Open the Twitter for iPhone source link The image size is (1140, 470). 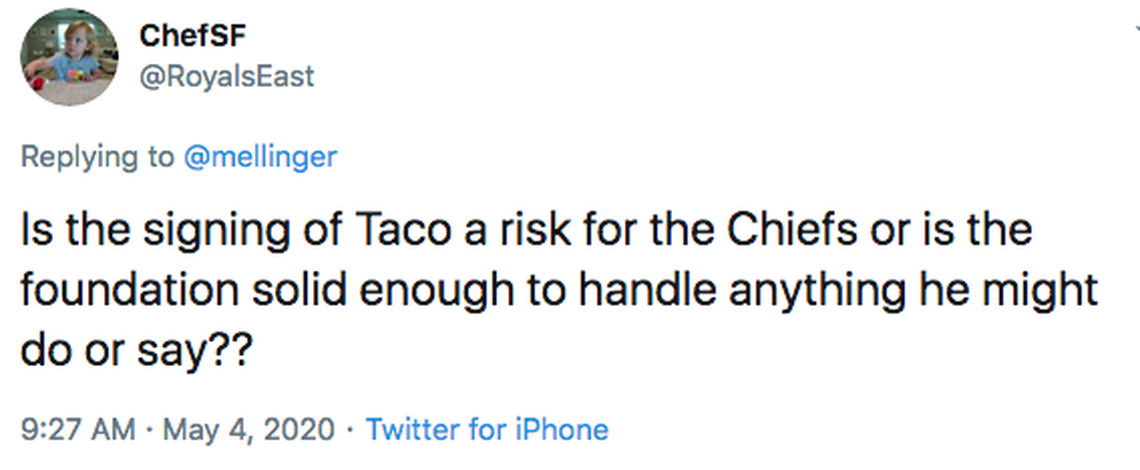point(487,430)
